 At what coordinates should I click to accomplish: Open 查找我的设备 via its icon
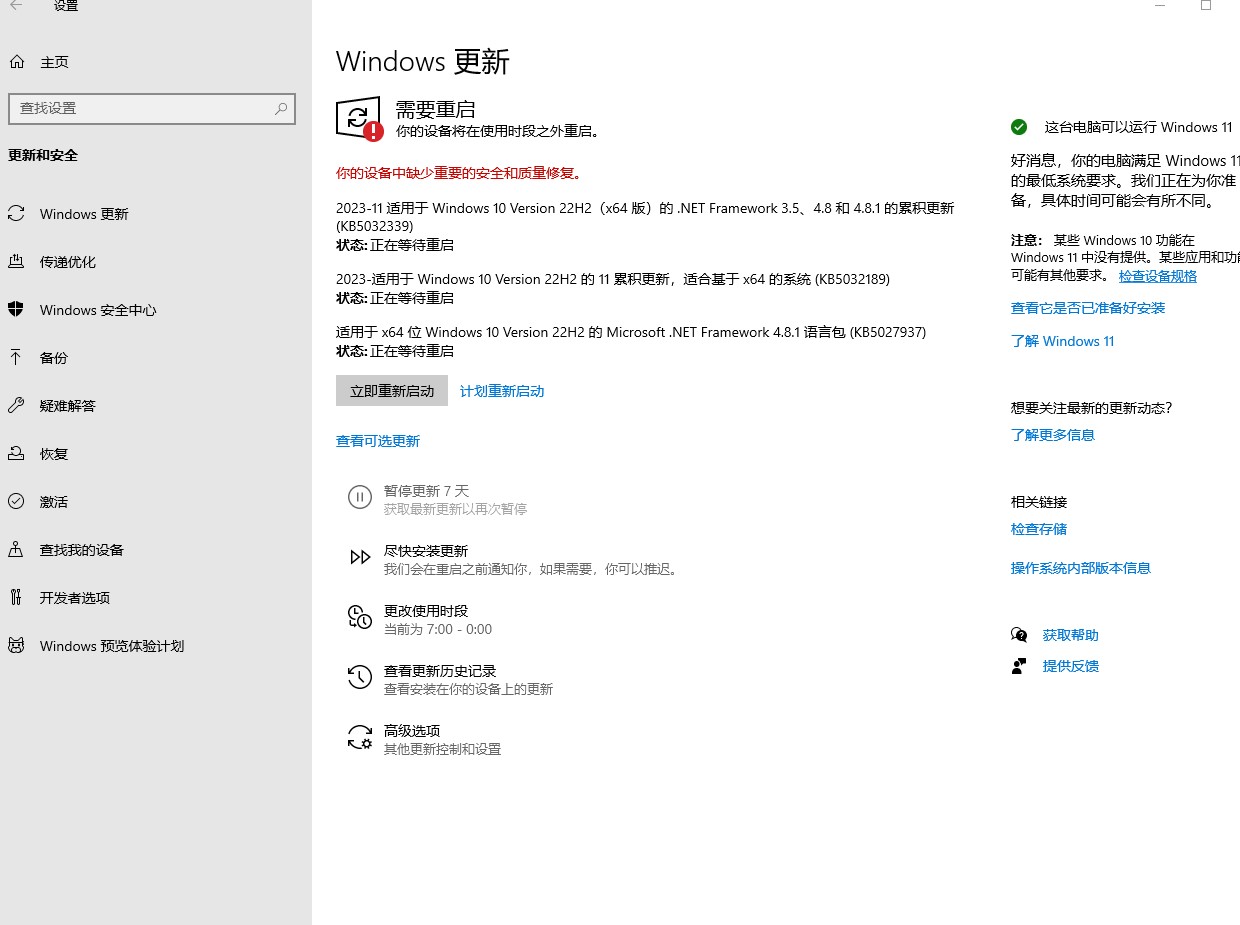point(17,549)
